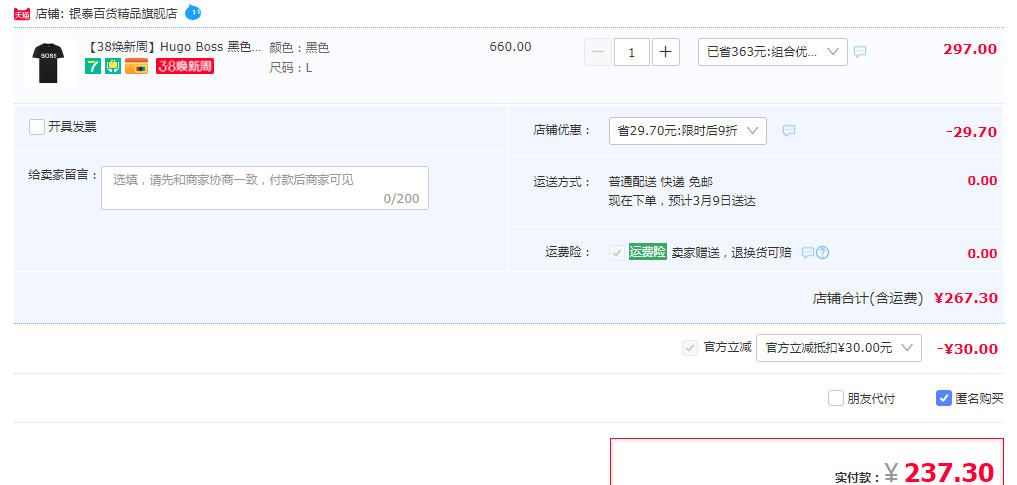Click the 普通配送 快递 免邮 shipping text
The width and height of the screenshot is (1017, 485).
660,182
